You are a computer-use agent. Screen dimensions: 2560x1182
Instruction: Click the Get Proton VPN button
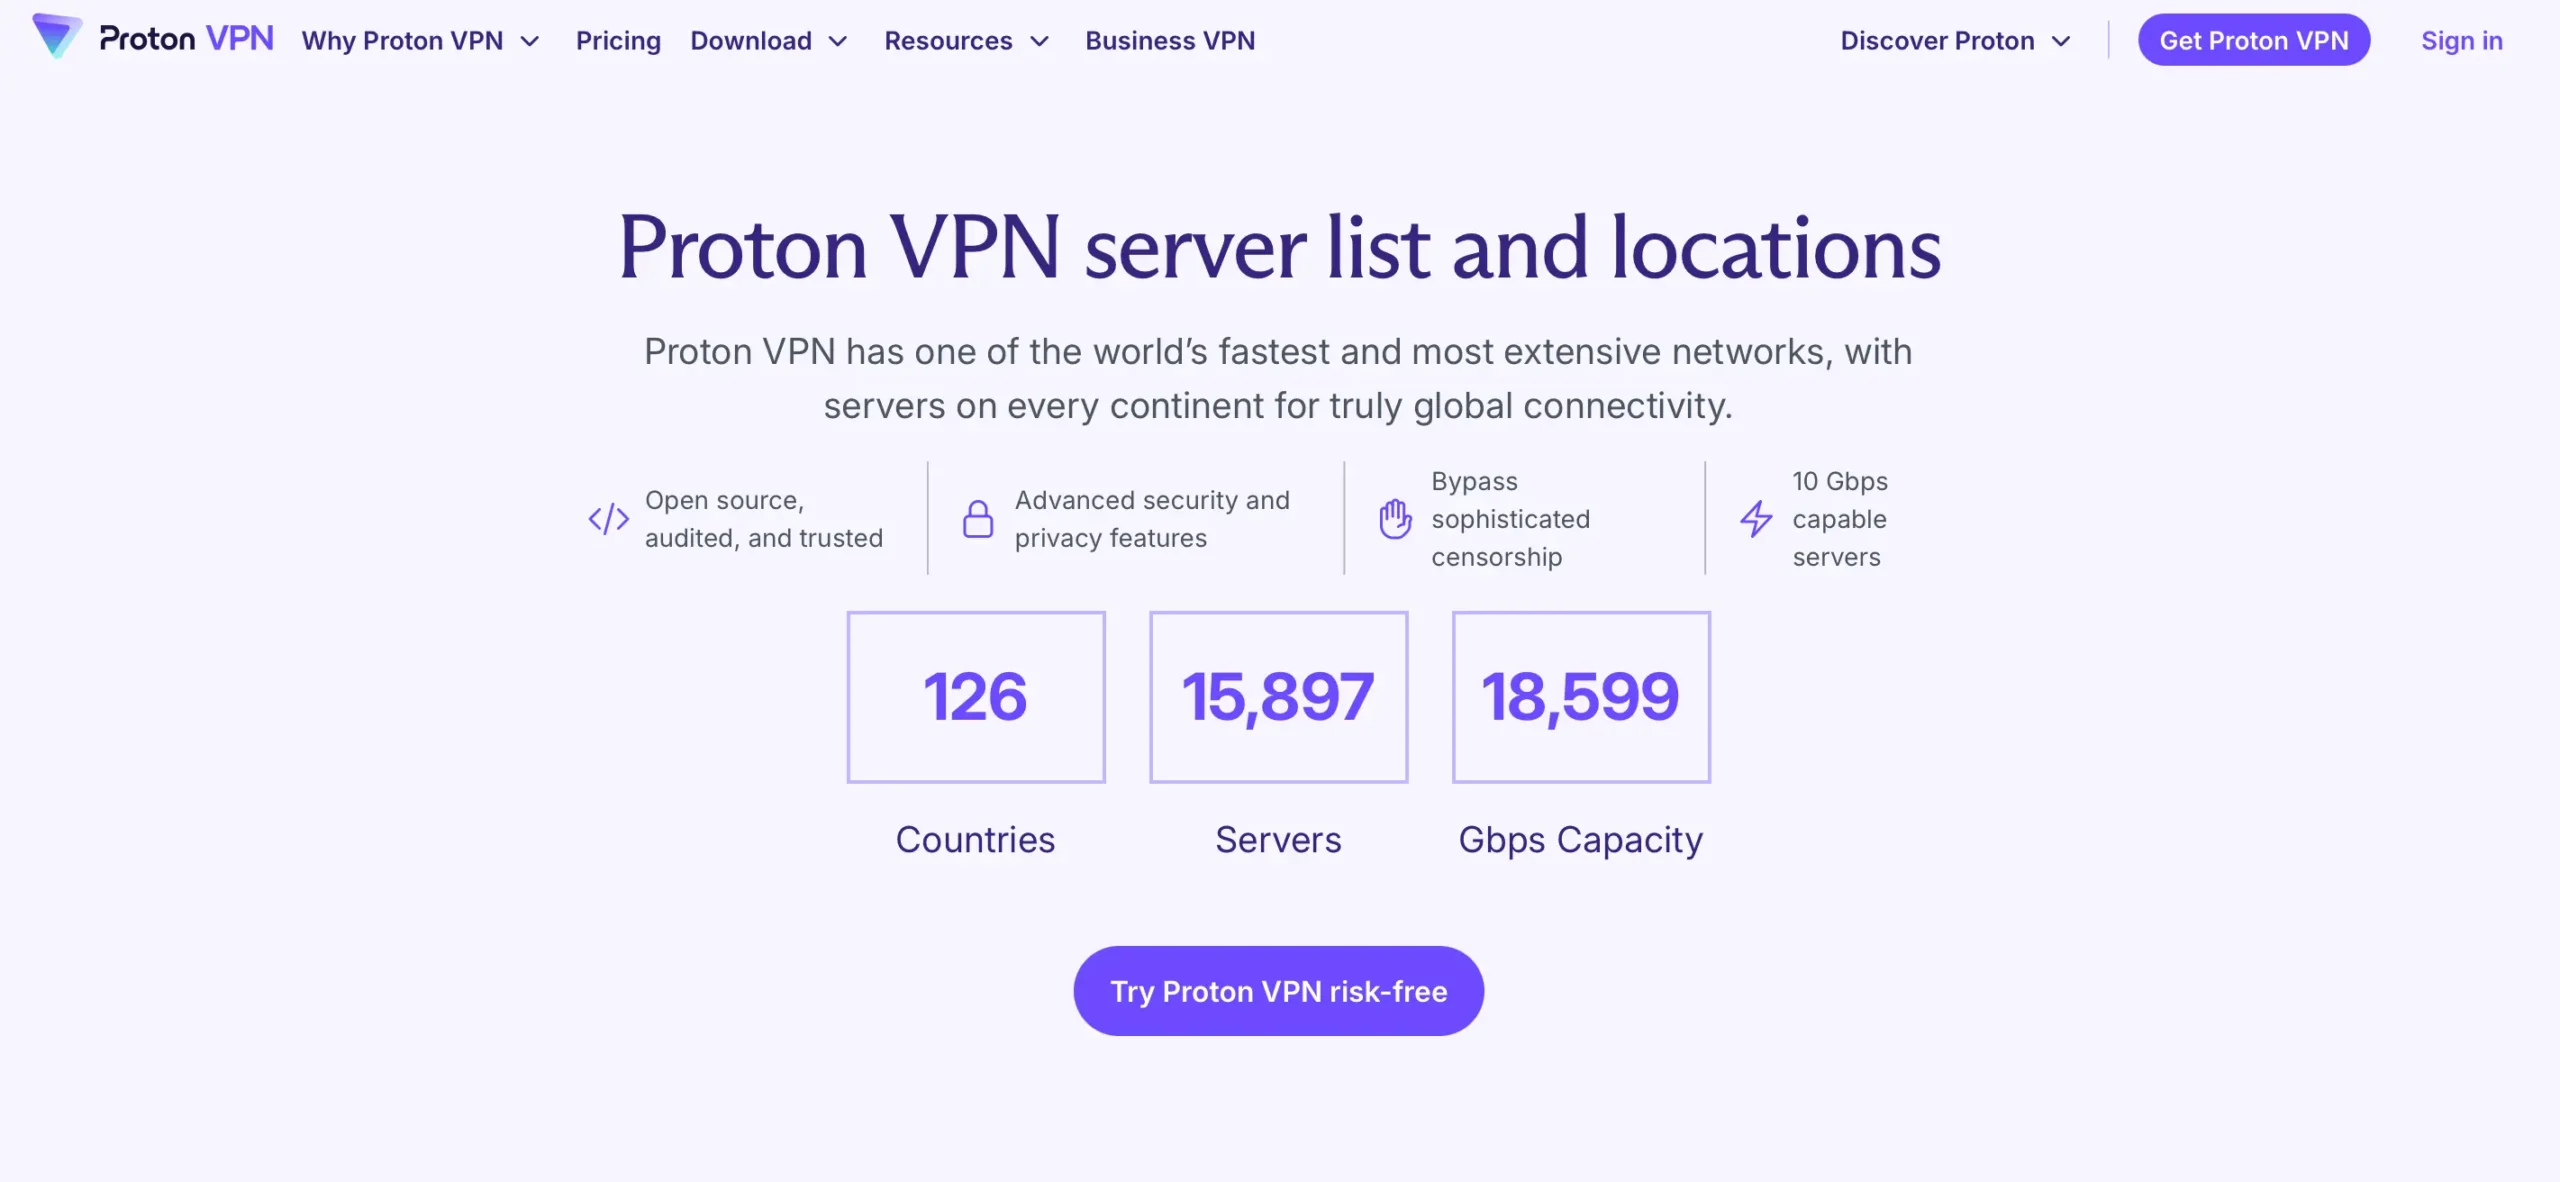point(2253,40)
